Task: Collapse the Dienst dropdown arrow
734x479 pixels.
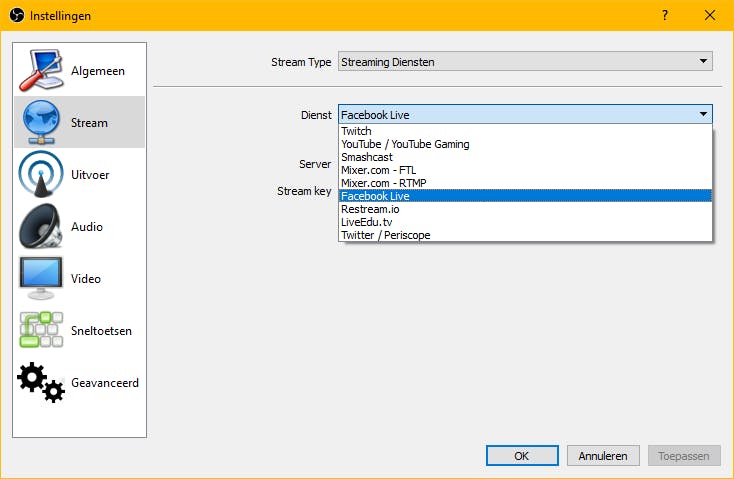Action: click(703, 114)
